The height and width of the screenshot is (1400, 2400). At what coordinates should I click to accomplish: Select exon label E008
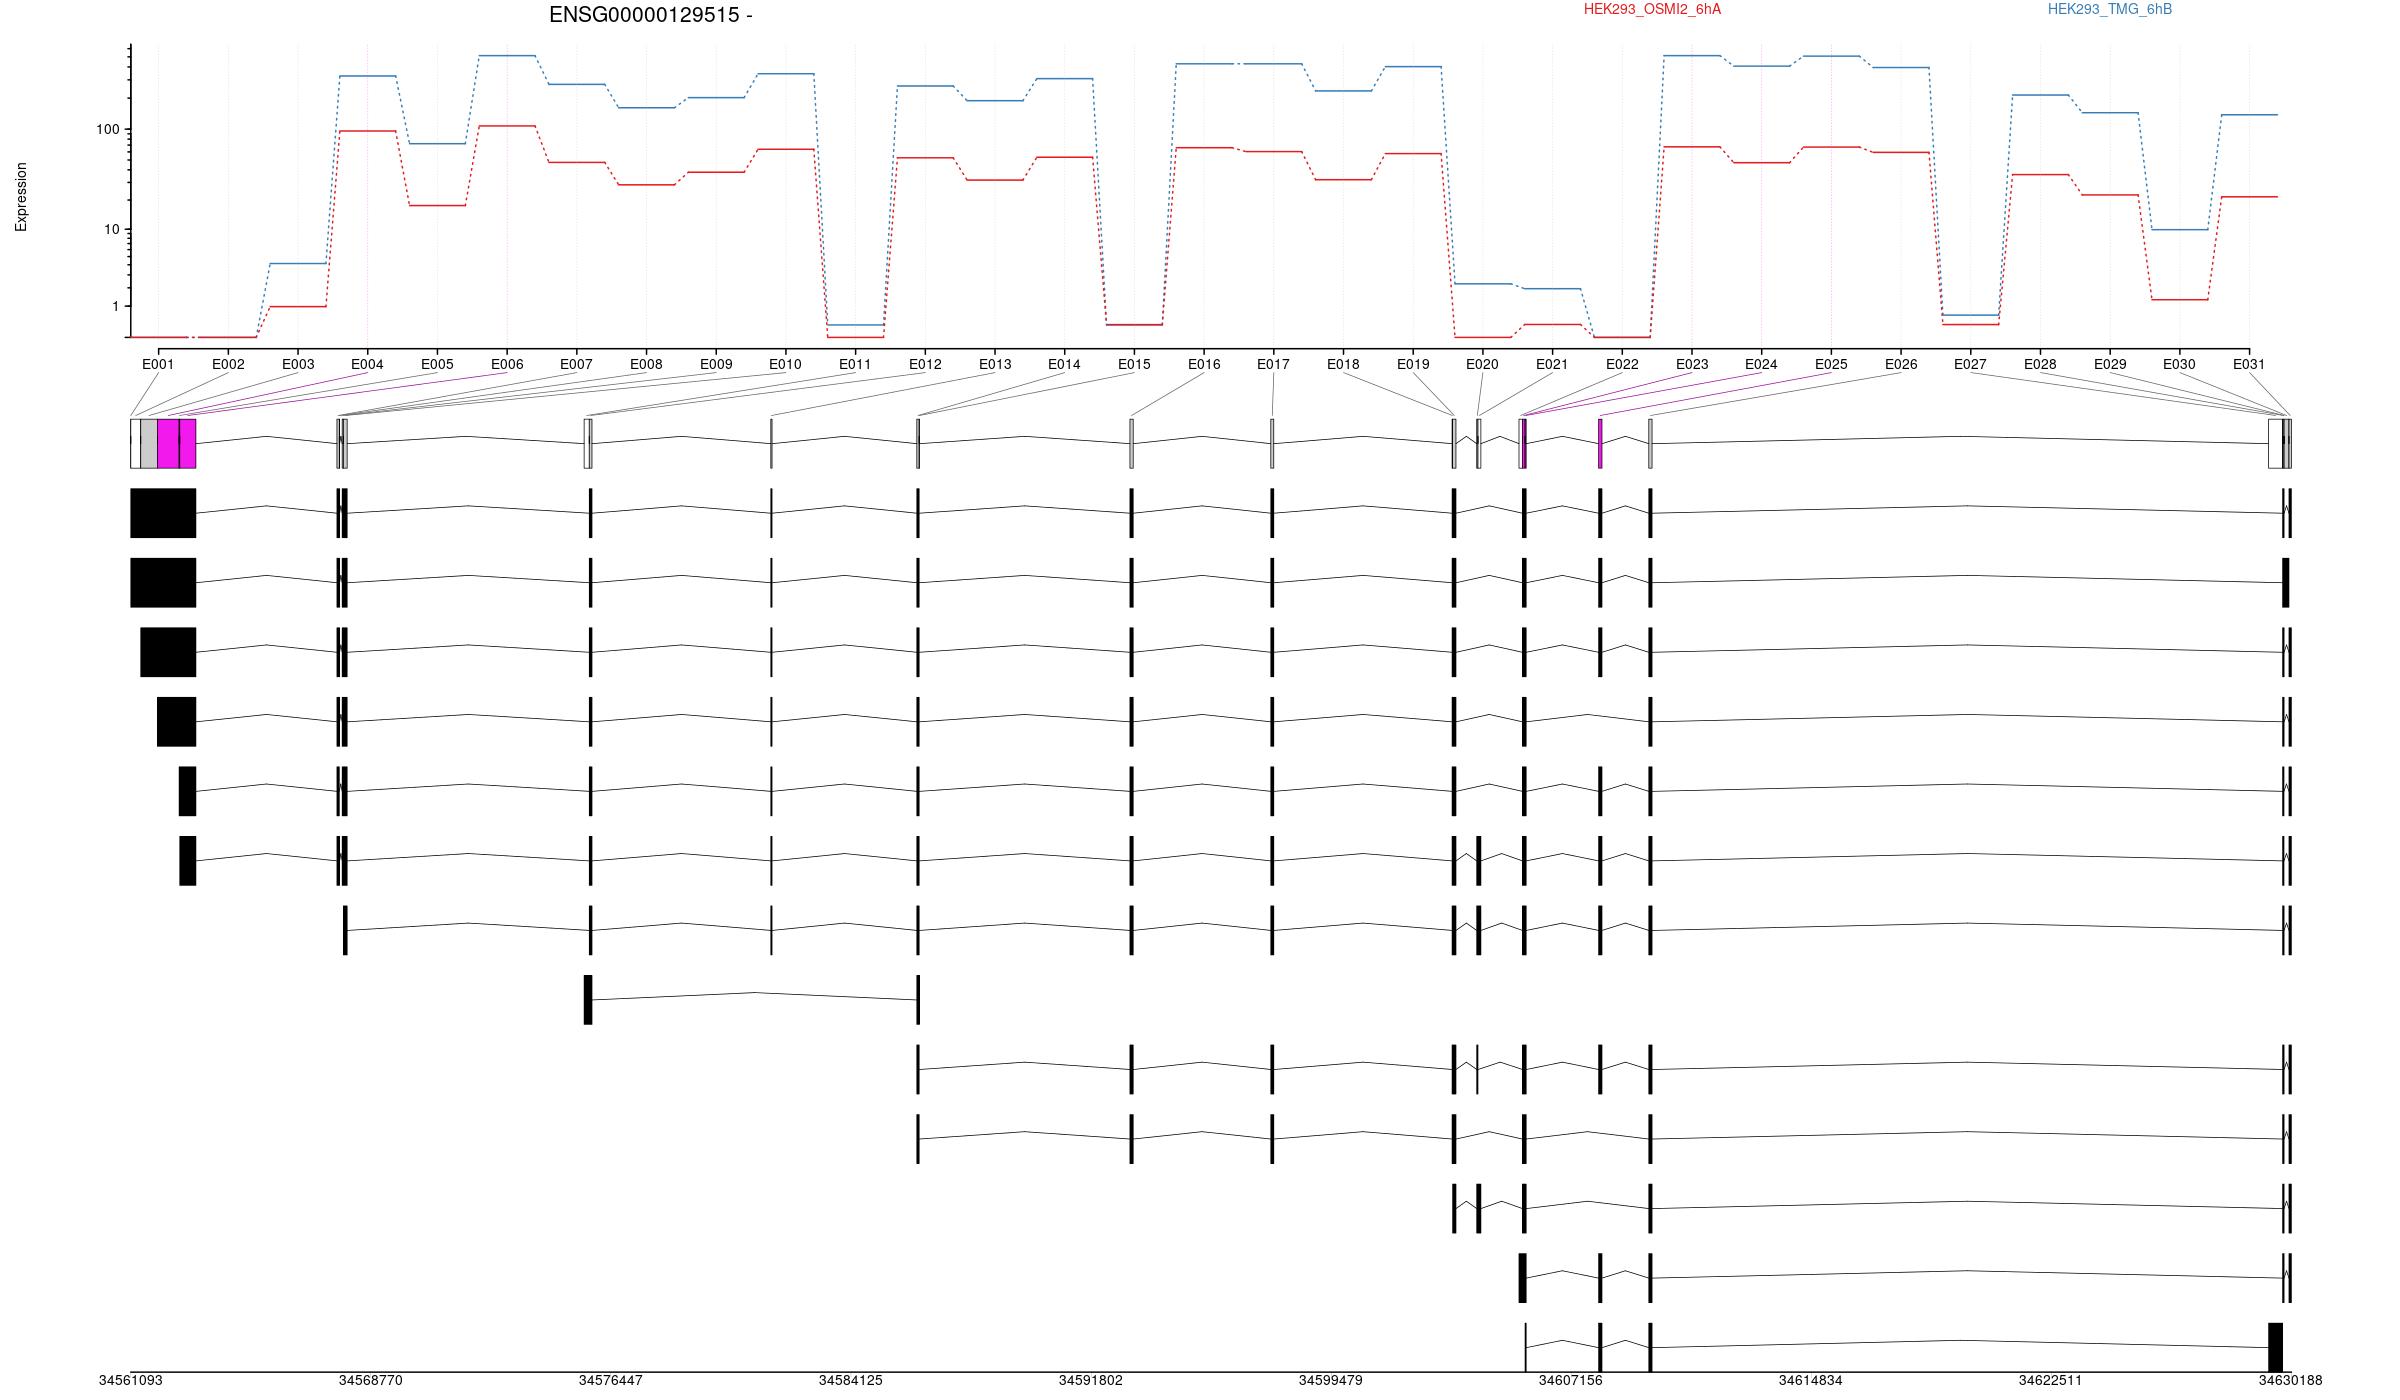pyautogui.click(x=646, y=364)
